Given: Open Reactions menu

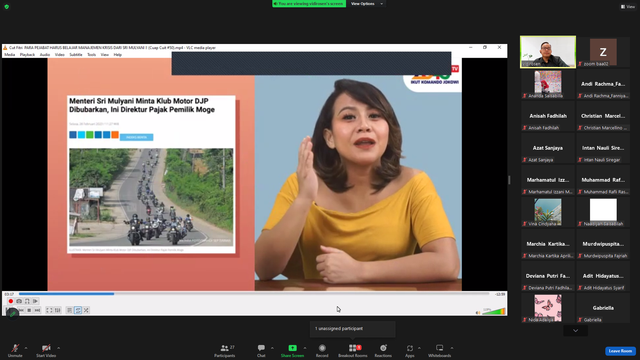Looking at the screenshot, I should pyautogui.click(x=383, y=351).
